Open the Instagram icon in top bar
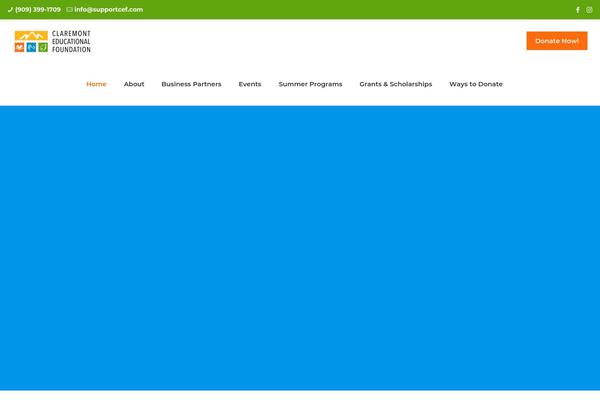 coord(589,10)
